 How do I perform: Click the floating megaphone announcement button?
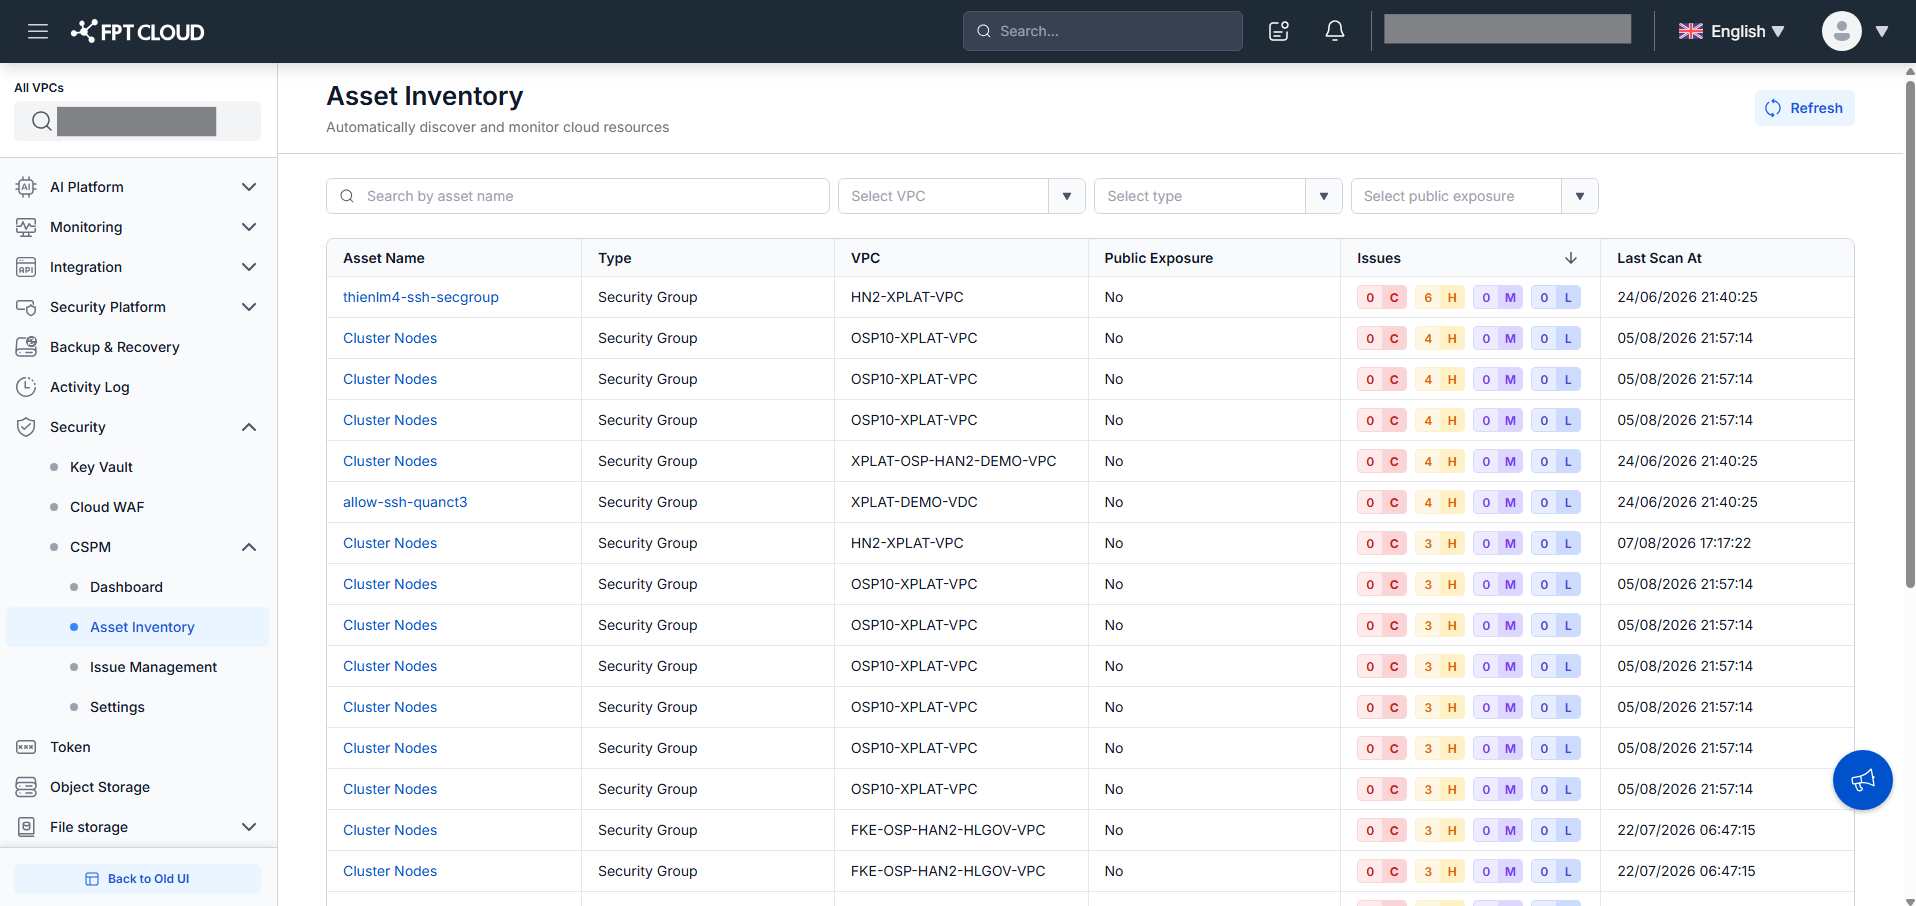(x=1862, y=780)
